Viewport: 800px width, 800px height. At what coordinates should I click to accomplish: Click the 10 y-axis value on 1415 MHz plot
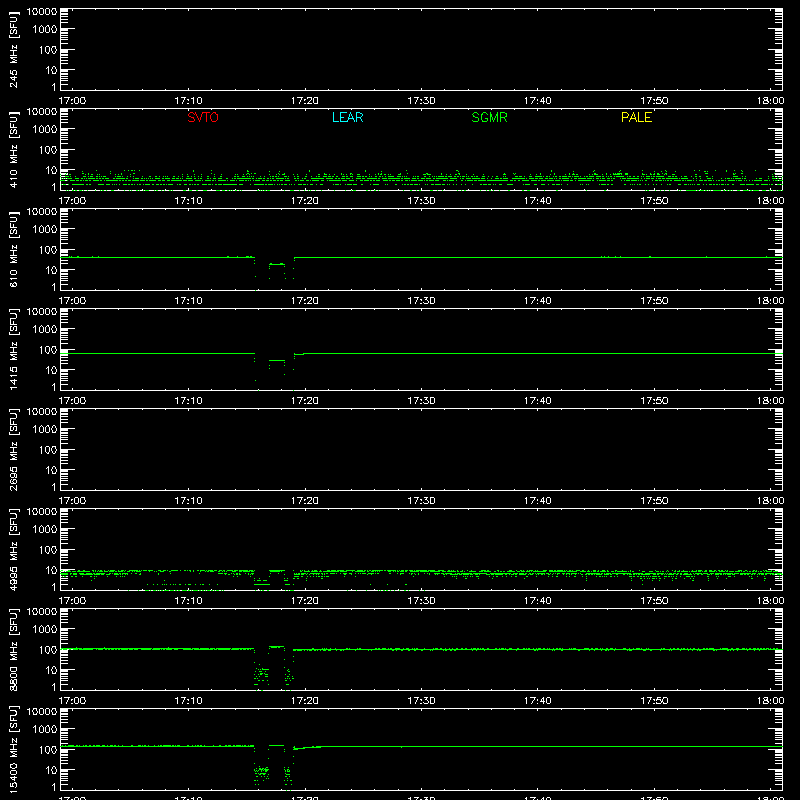pyautogui.click(x=51, y=370)
